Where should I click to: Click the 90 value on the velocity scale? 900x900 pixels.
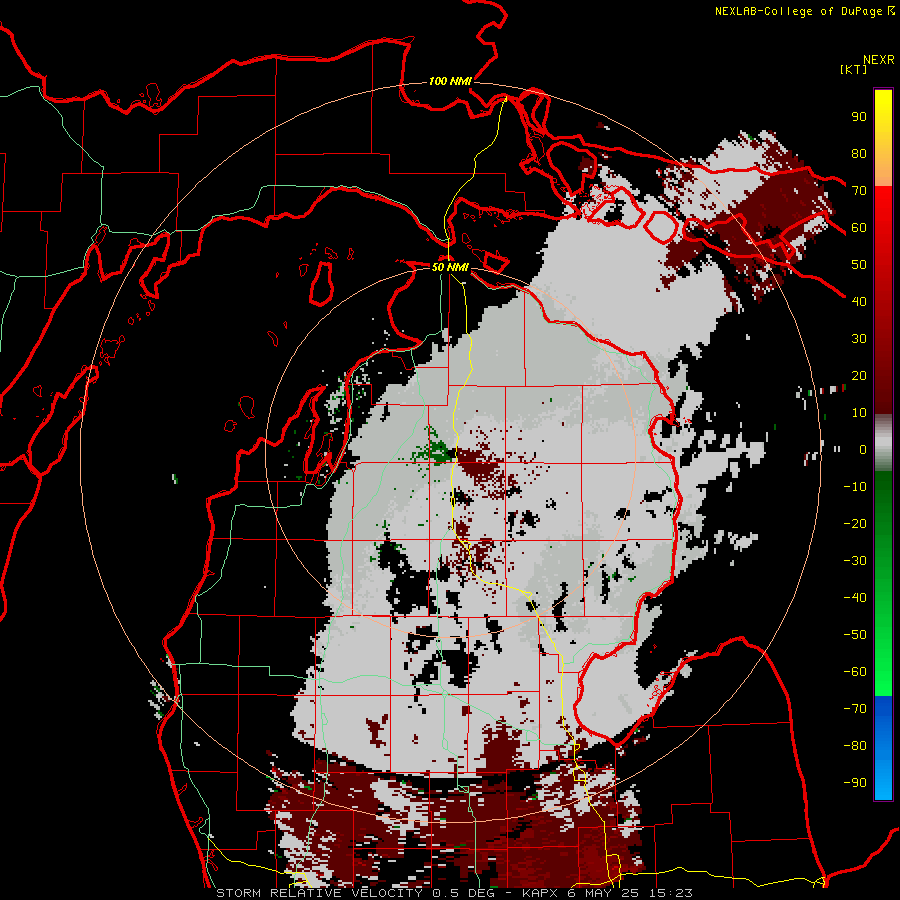859,117
